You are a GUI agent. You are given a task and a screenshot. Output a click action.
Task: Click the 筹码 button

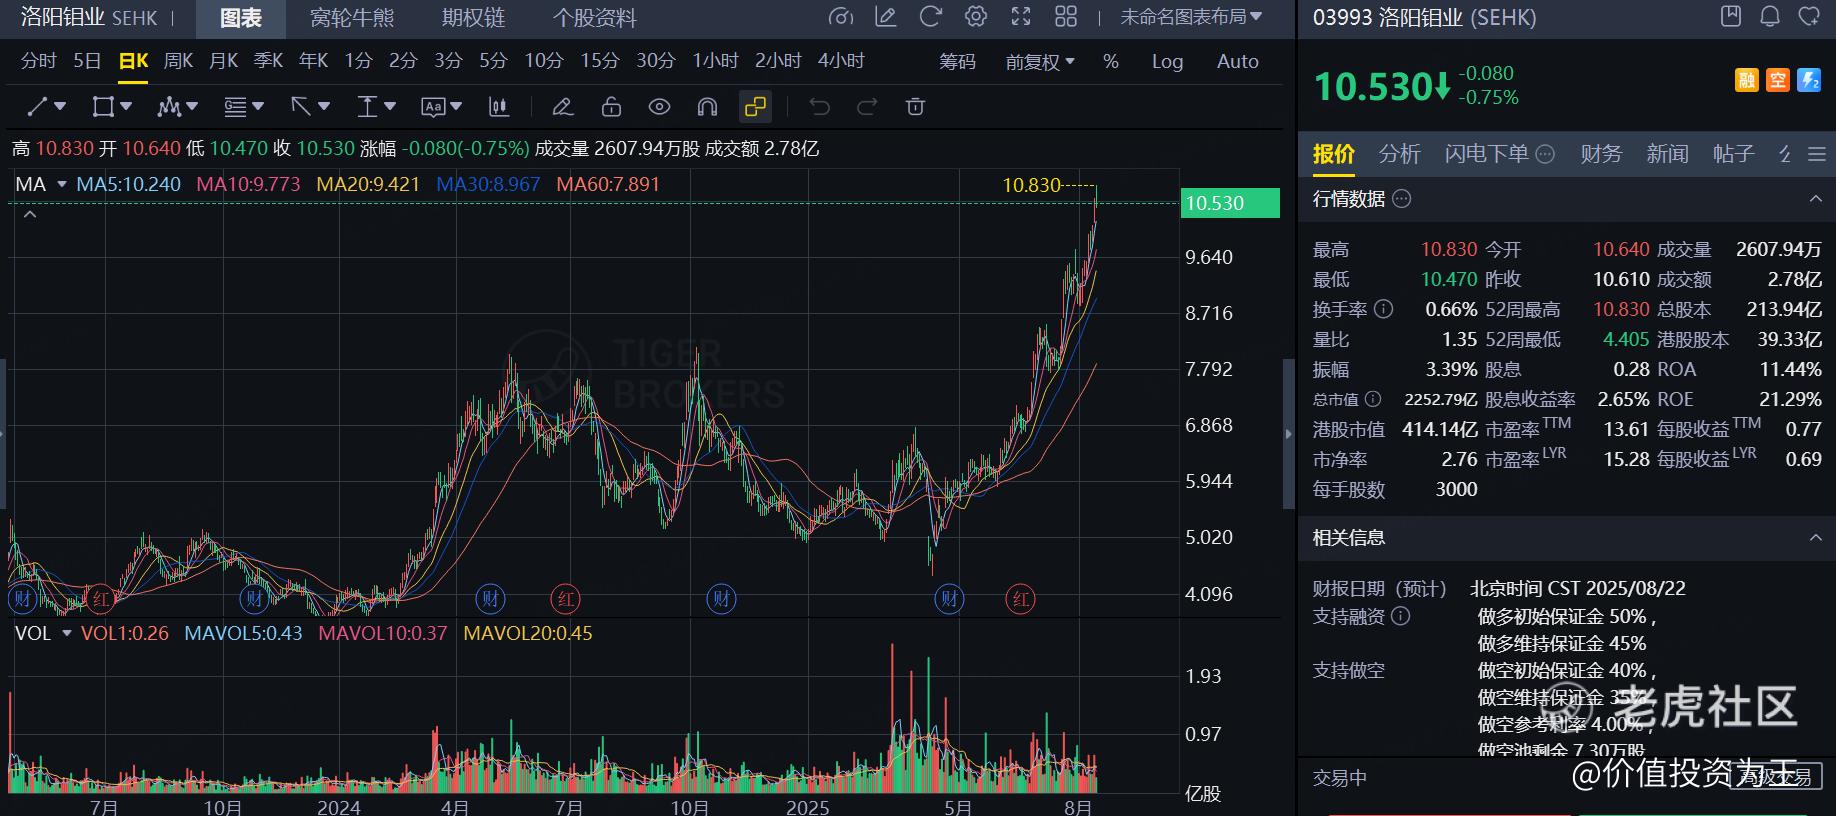pos(957,62)
